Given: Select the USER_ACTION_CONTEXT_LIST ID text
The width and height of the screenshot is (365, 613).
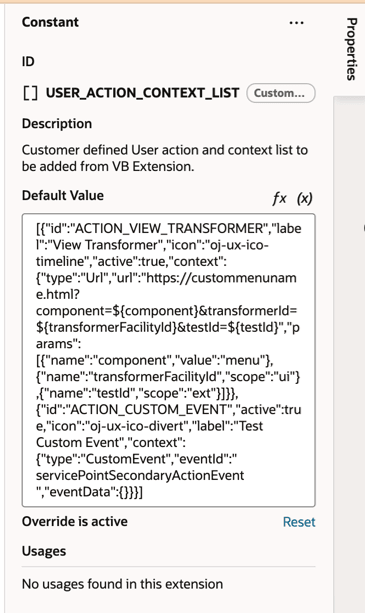Looking at the screenshot, I should 142,93.
